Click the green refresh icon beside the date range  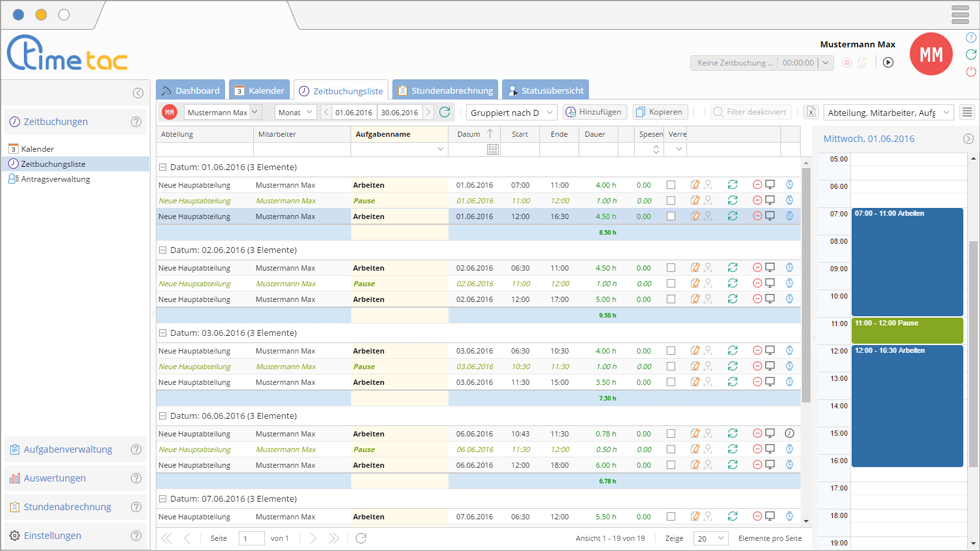(x=445, y=113)
